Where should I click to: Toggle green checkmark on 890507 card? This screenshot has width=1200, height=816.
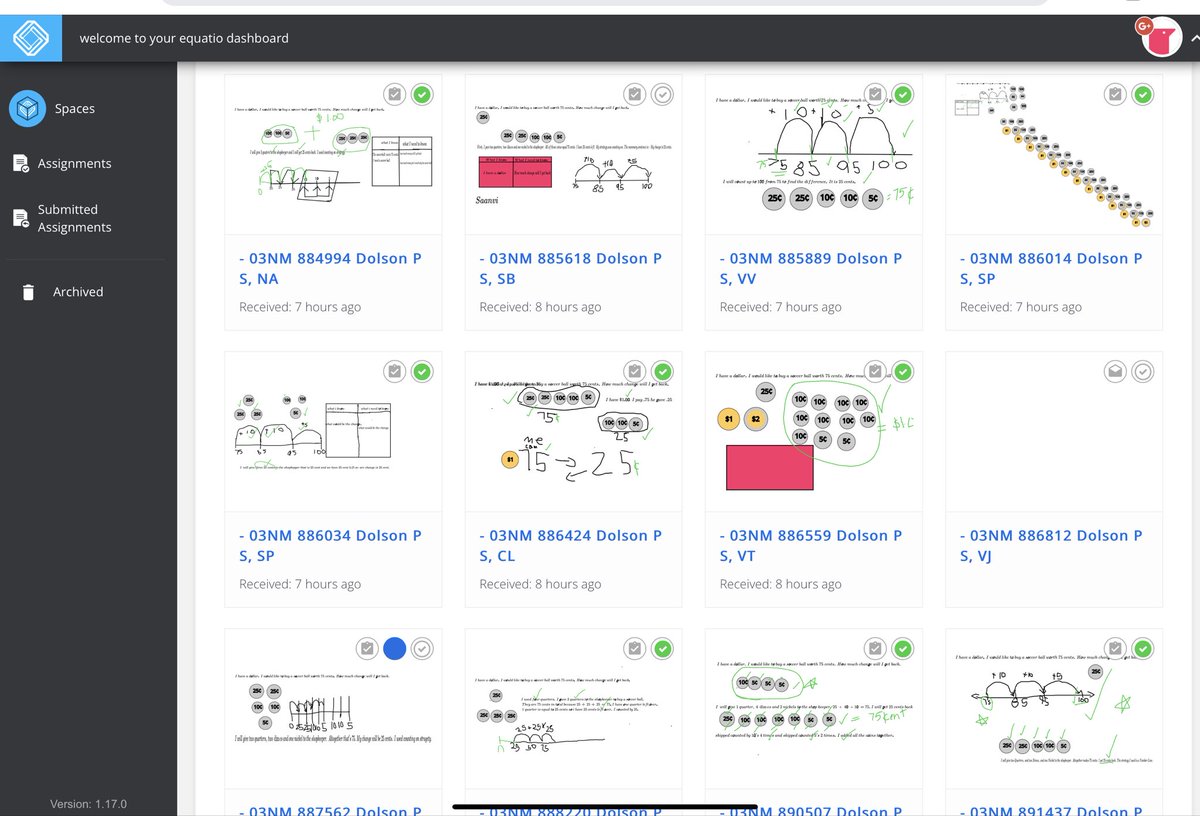(x=903, y=649)
